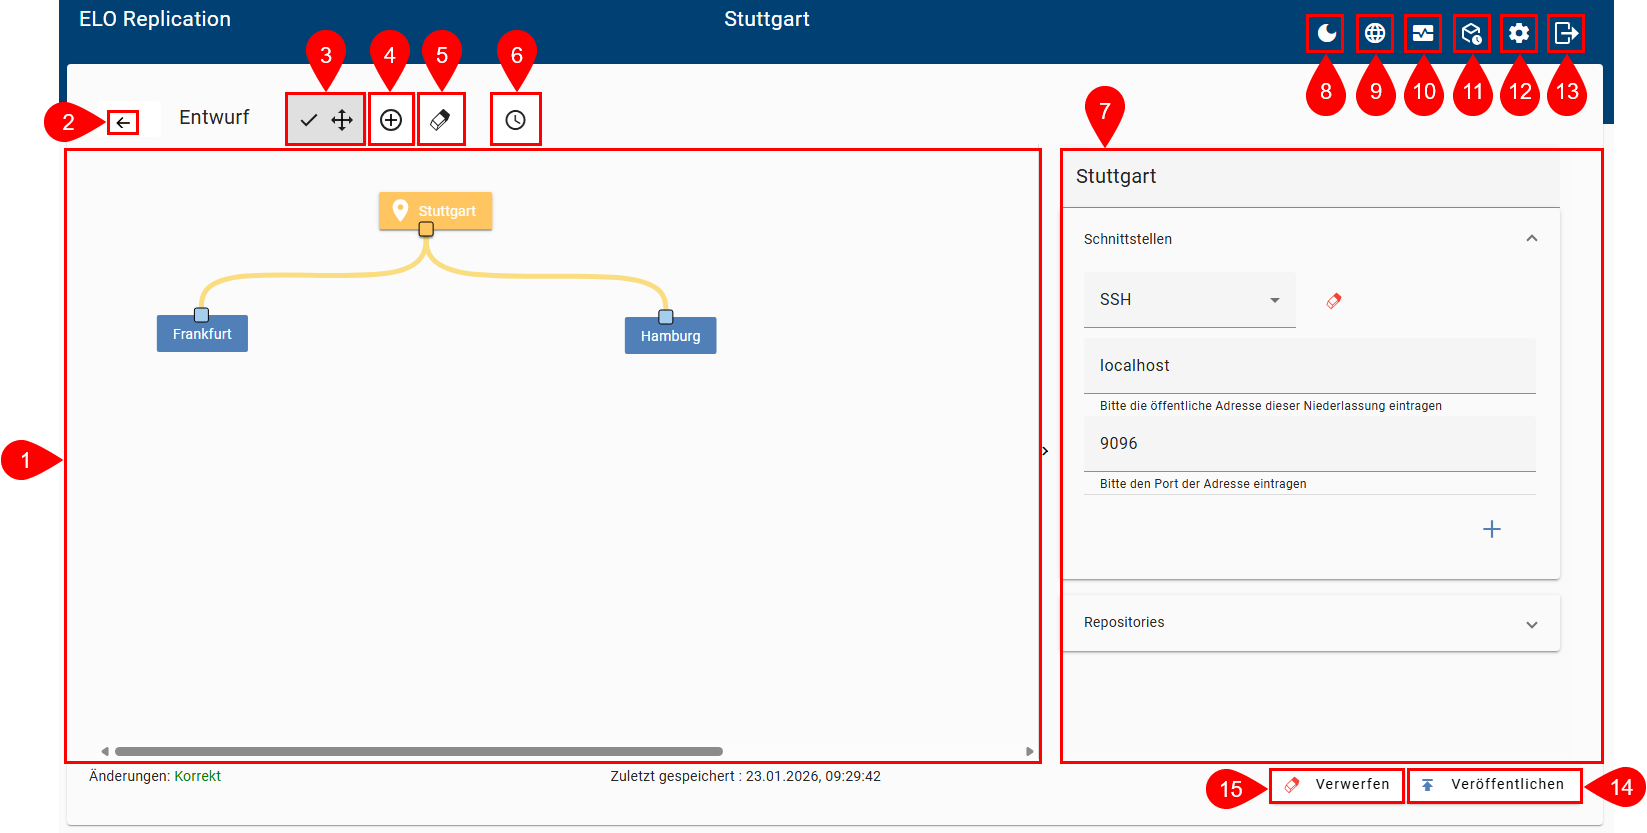Screen dimensions: 1647x833
Task: Click the connector square under the Stuttgart node
Action: click(x=426, y=229)
